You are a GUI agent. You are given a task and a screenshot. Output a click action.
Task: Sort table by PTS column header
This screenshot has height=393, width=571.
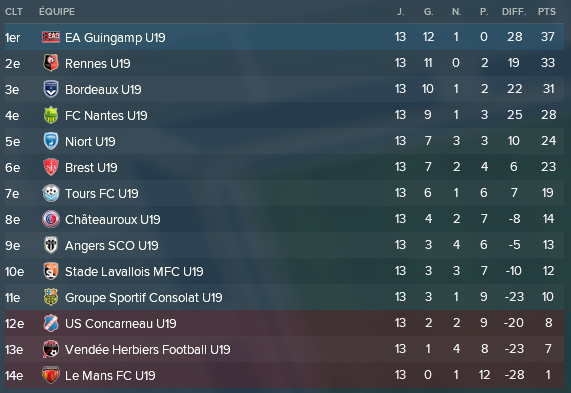[x=547, y=12]
